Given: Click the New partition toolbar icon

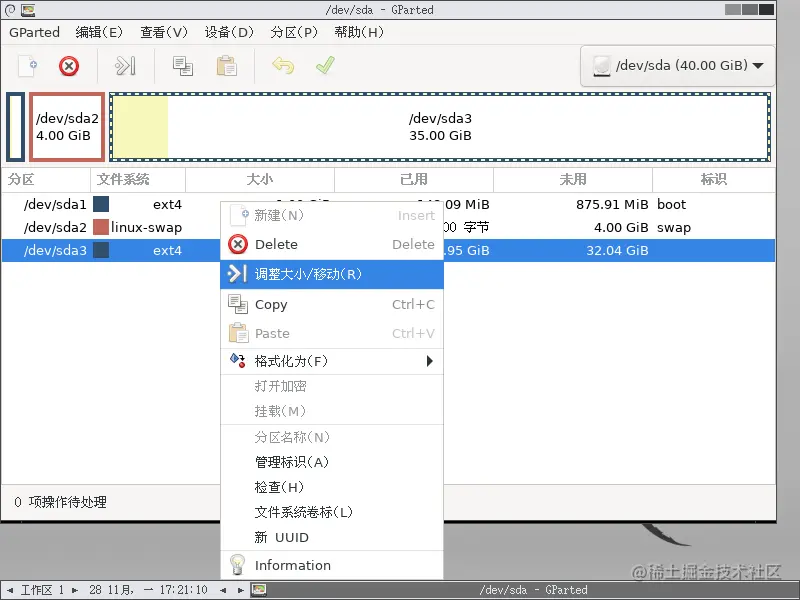Looking at the screenshot, I should click(28, 66).
